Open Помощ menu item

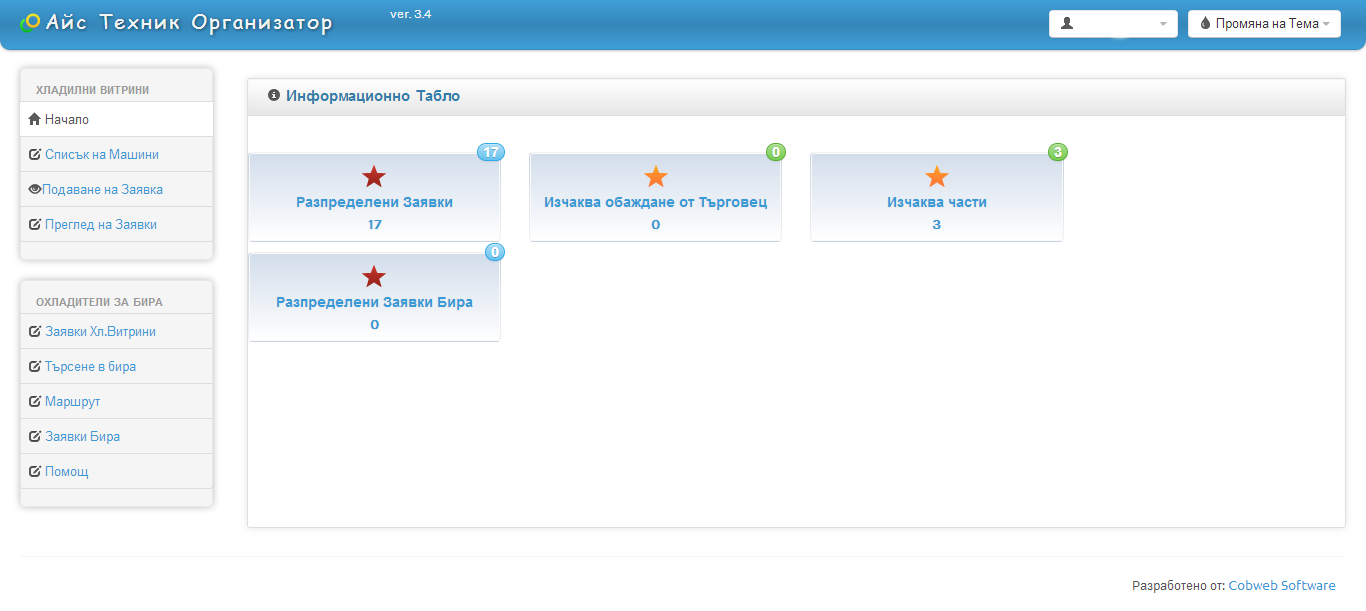coord(116,472)
